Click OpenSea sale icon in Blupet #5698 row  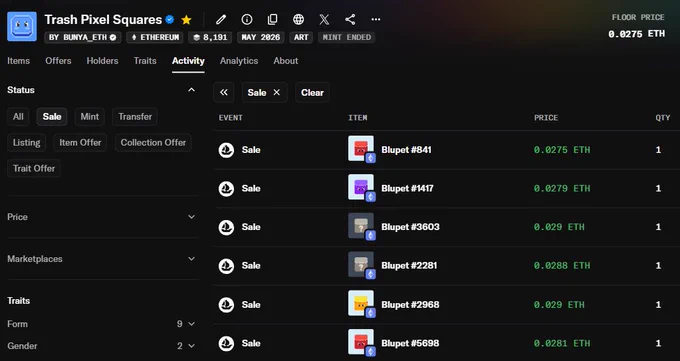point(226,343)
